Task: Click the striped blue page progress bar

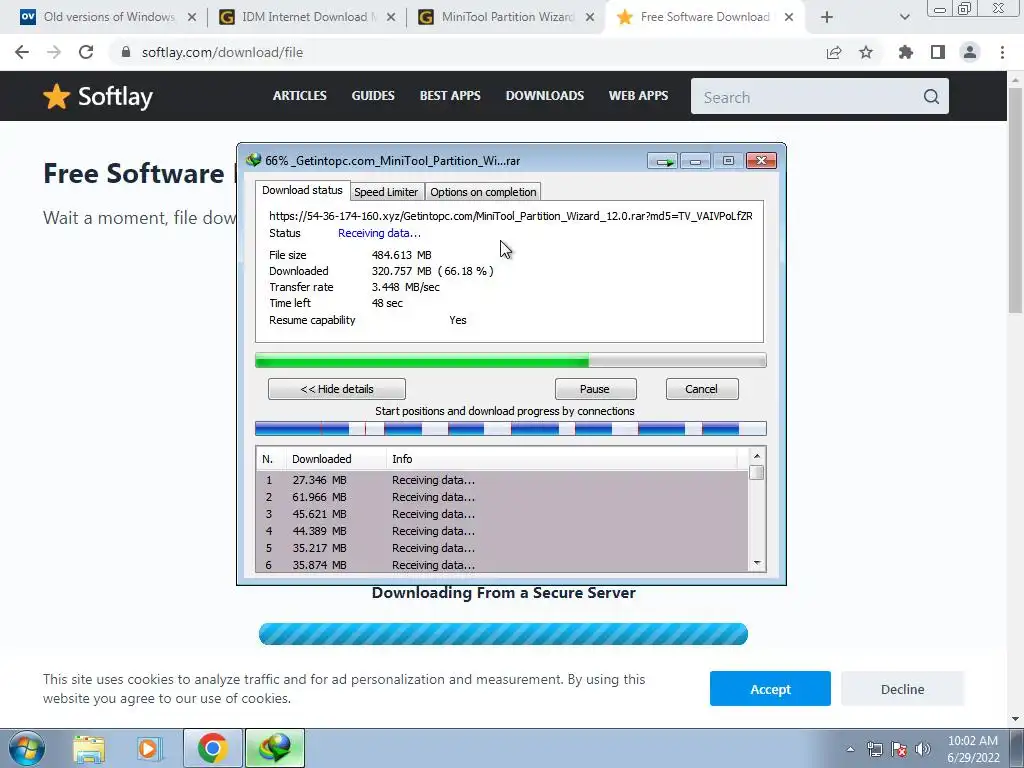Action: click(503, 634)
